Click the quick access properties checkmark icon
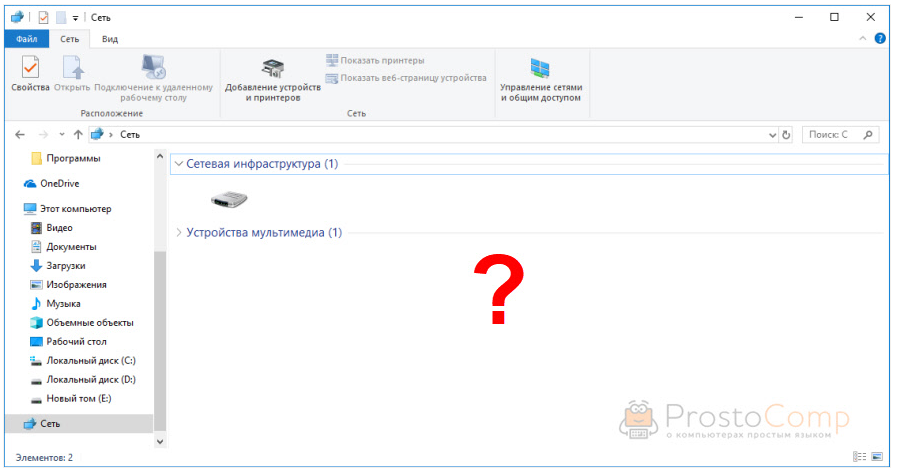Image resolution: width=897 pixels, height=473 pixels. pos(43,18)
